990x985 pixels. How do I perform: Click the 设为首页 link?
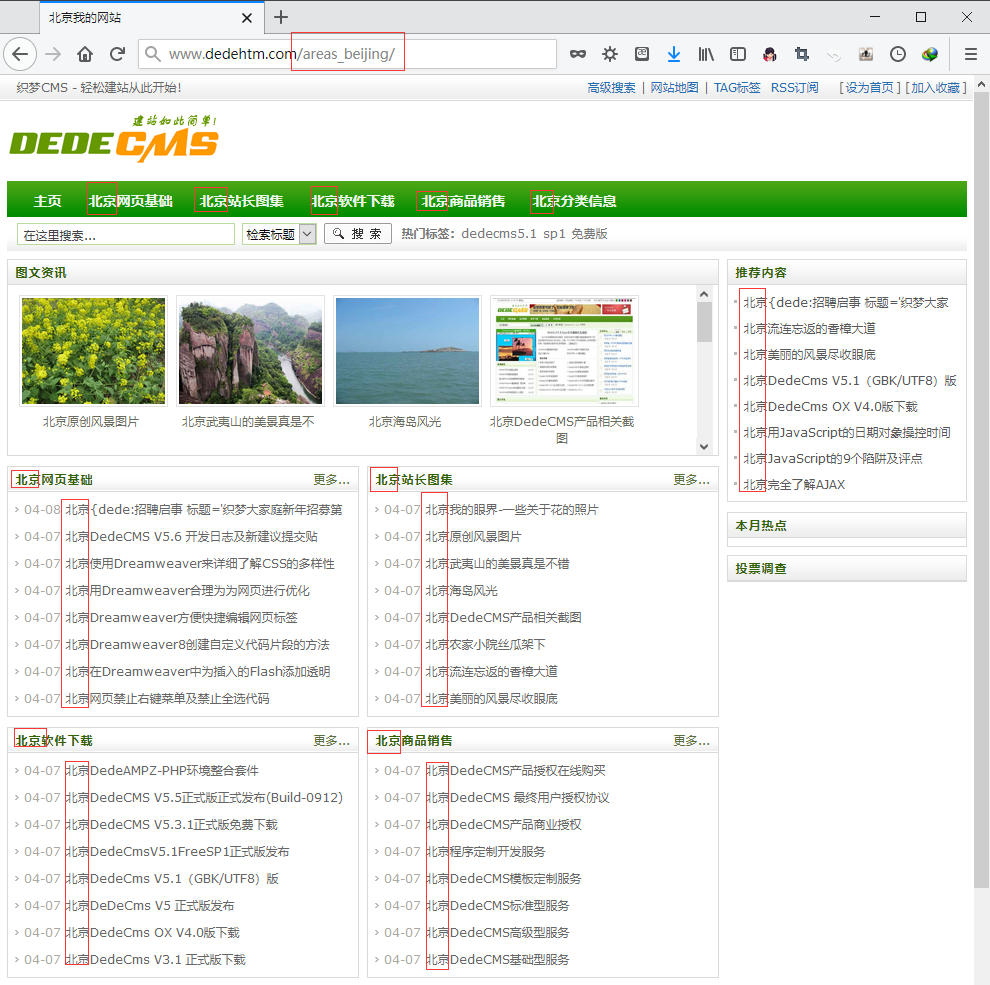[869, 88]
